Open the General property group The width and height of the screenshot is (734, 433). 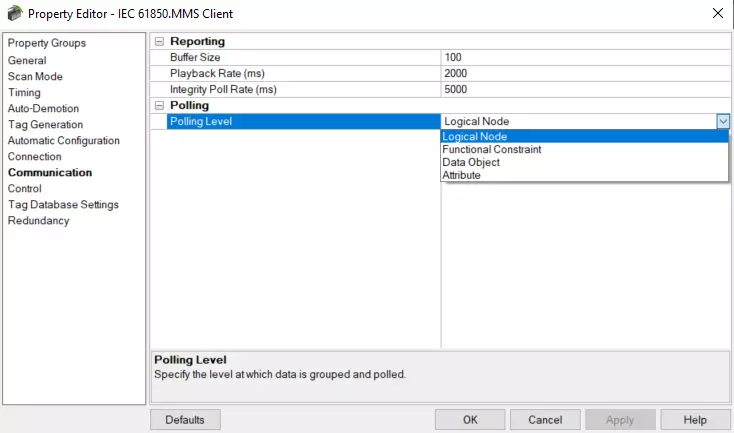click(27, 60)
